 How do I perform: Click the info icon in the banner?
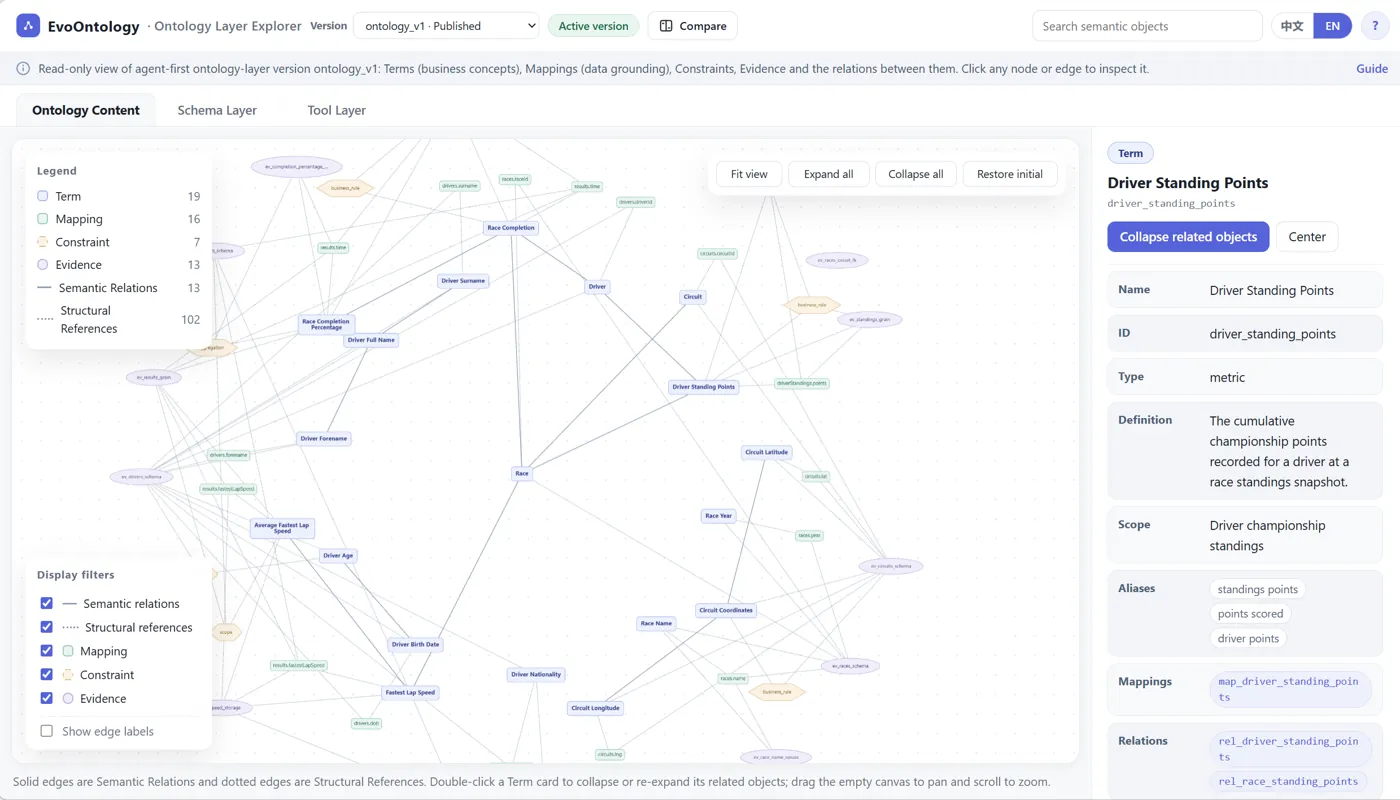[x=23, y=69]
